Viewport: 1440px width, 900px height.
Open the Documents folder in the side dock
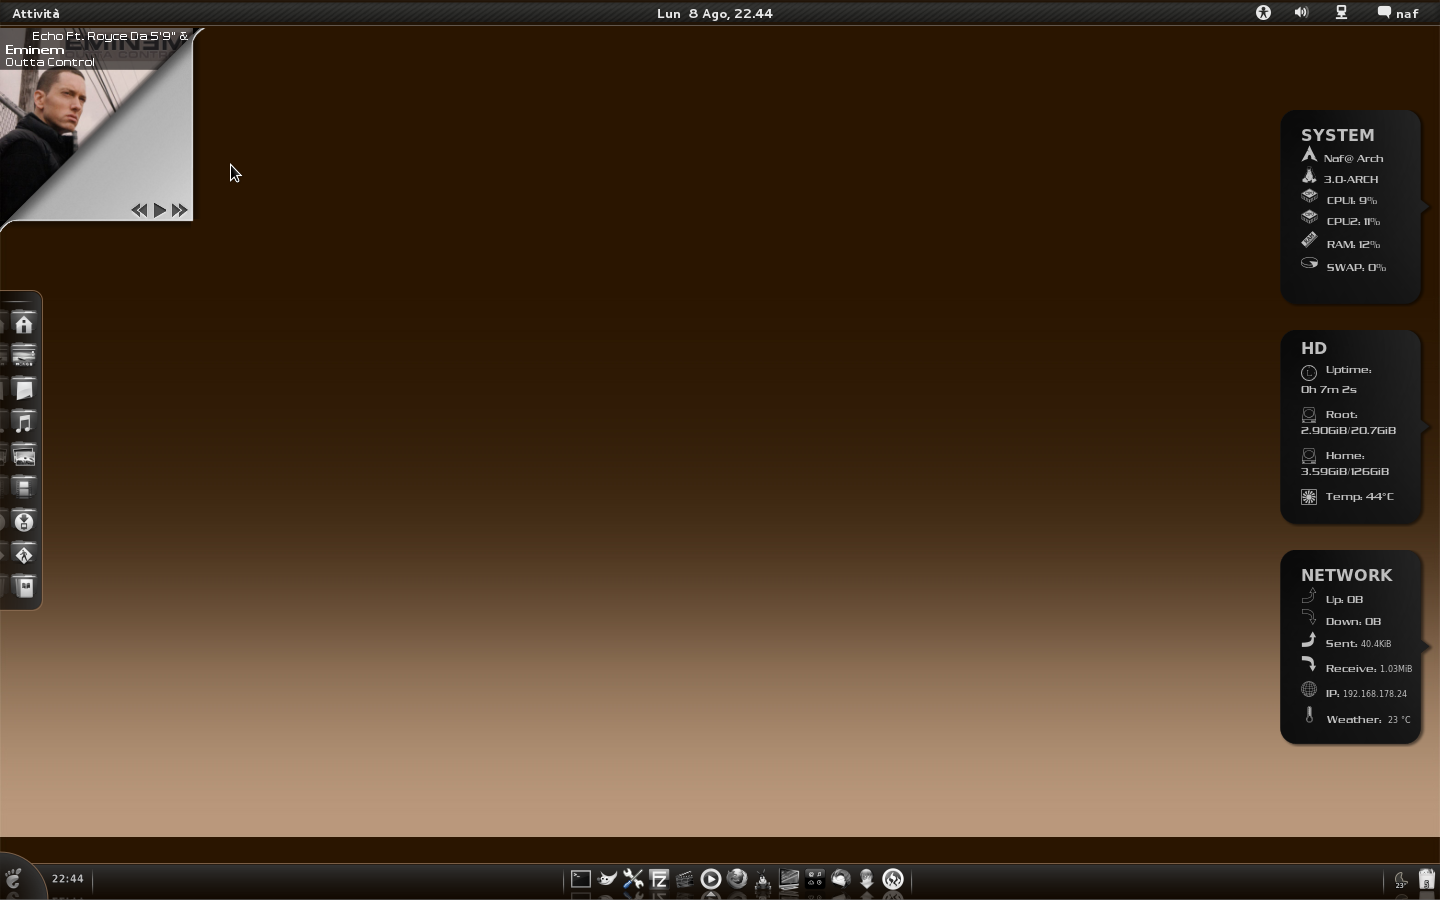24,390
